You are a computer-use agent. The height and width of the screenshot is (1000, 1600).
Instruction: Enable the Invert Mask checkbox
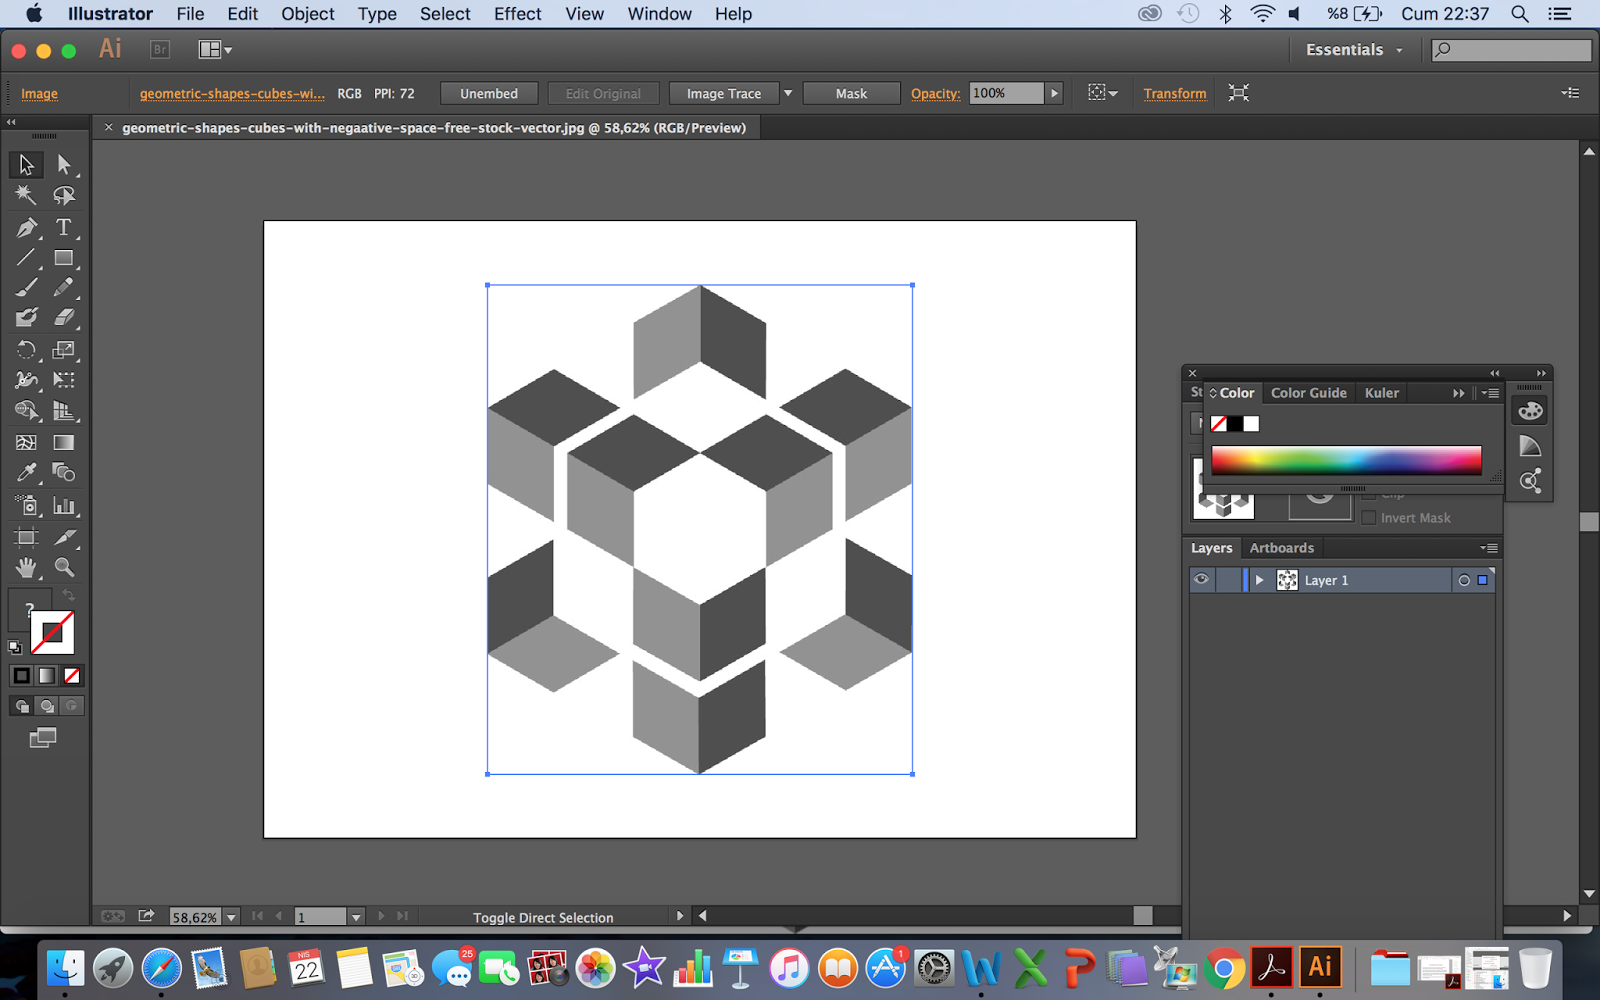[1369, 518]
